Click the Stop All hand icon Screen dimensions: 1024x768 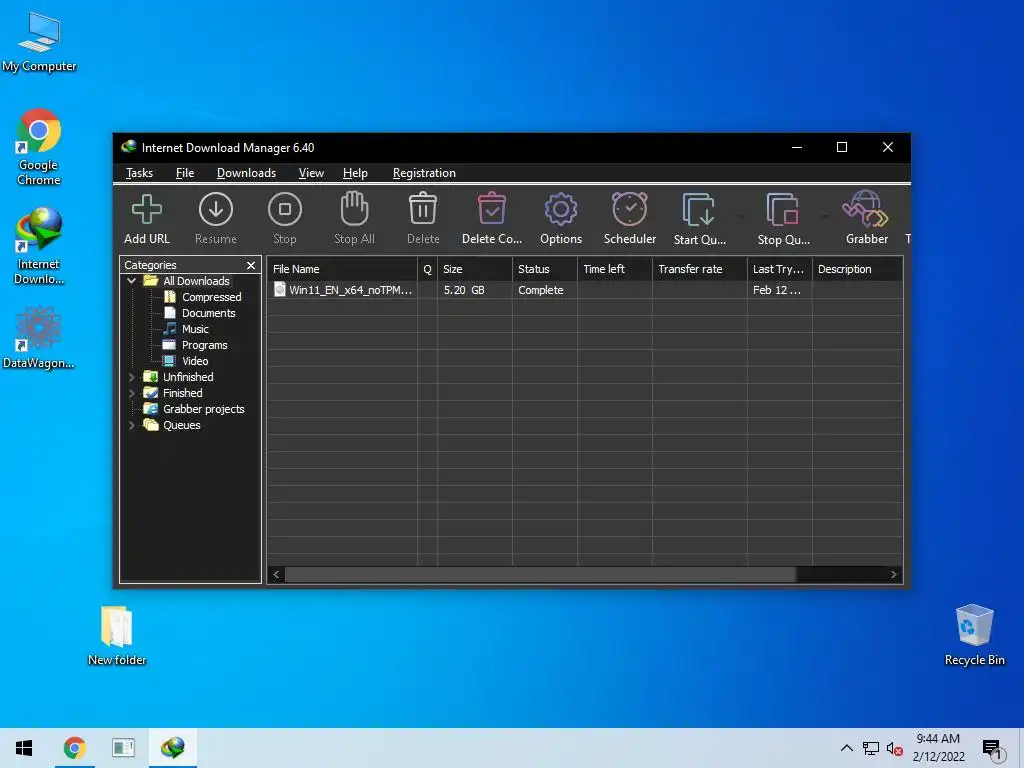(x=354, y=209)
